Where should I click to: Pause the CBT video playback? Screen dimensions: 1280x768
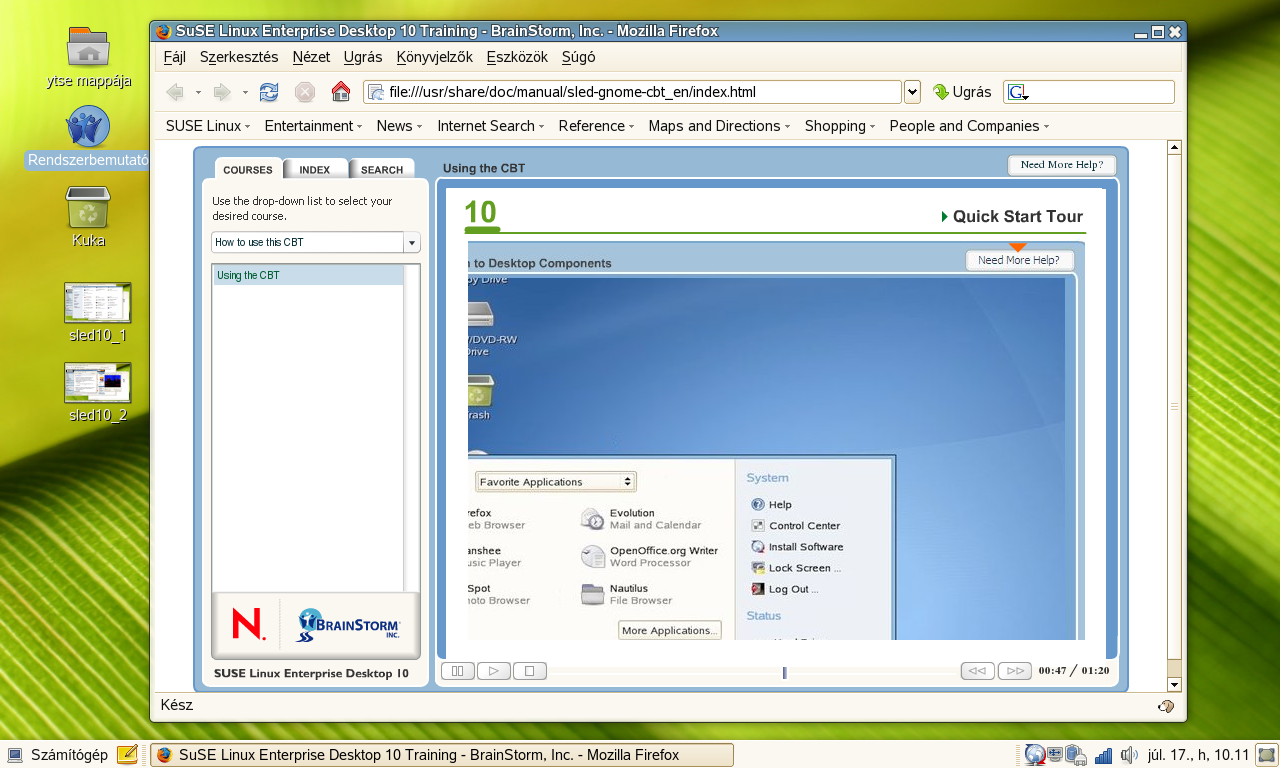pos(458,671)
